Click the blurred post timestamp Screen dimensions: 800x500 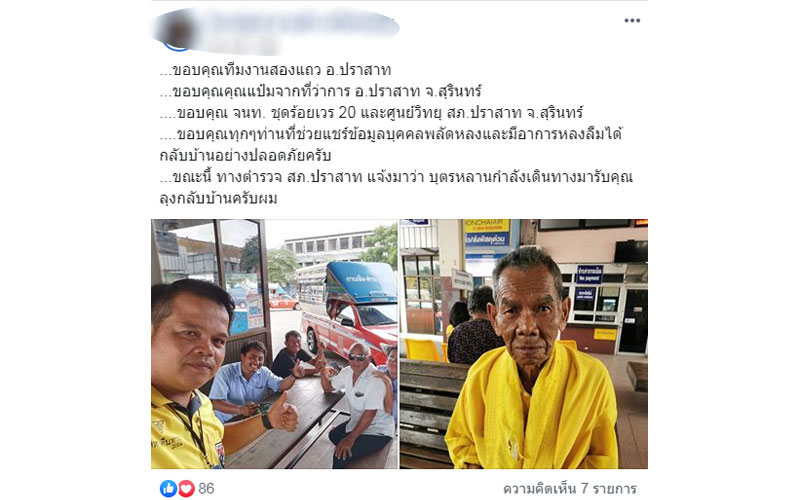(x=242, y=46)
